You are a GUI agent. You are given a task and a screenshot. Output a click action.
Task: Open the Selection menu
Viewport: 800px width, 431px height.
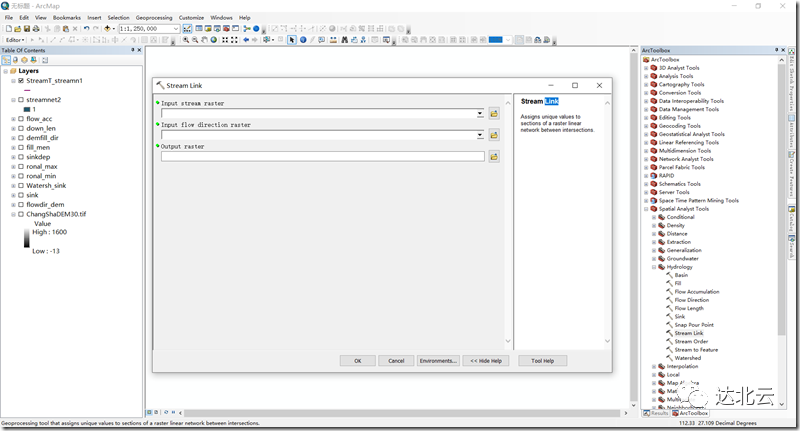[x=118, y=17]
